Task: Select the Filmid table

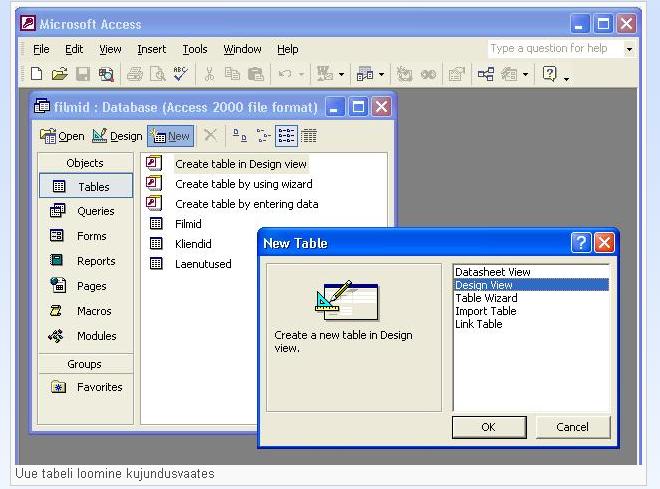Action: coord(188,224)
